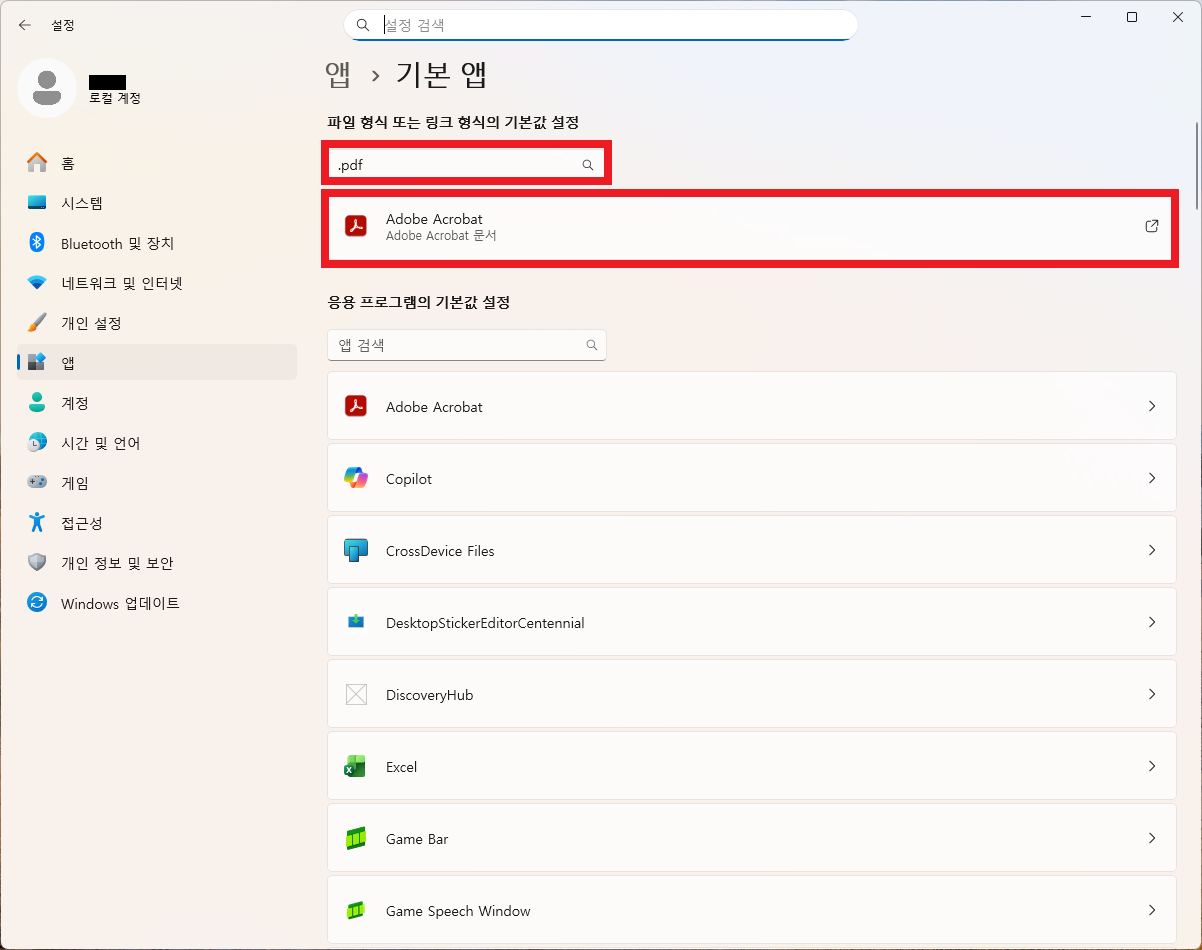Click Adobe Acrobat icon in .pdf result
1202x950 pixels.
click(356, 226)
